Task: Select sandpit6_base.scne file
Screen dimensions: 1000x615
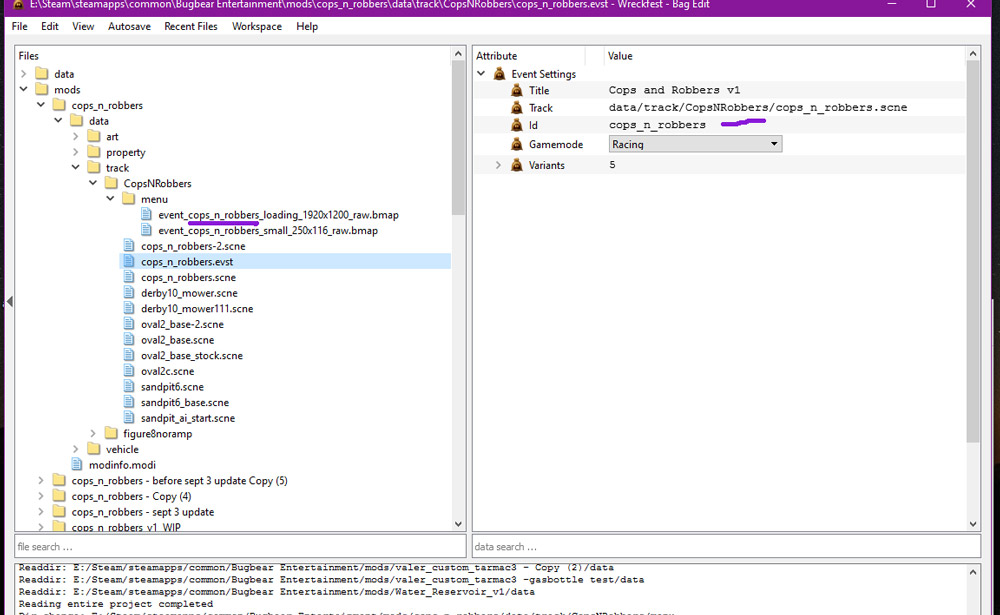Action: point(184,402)
